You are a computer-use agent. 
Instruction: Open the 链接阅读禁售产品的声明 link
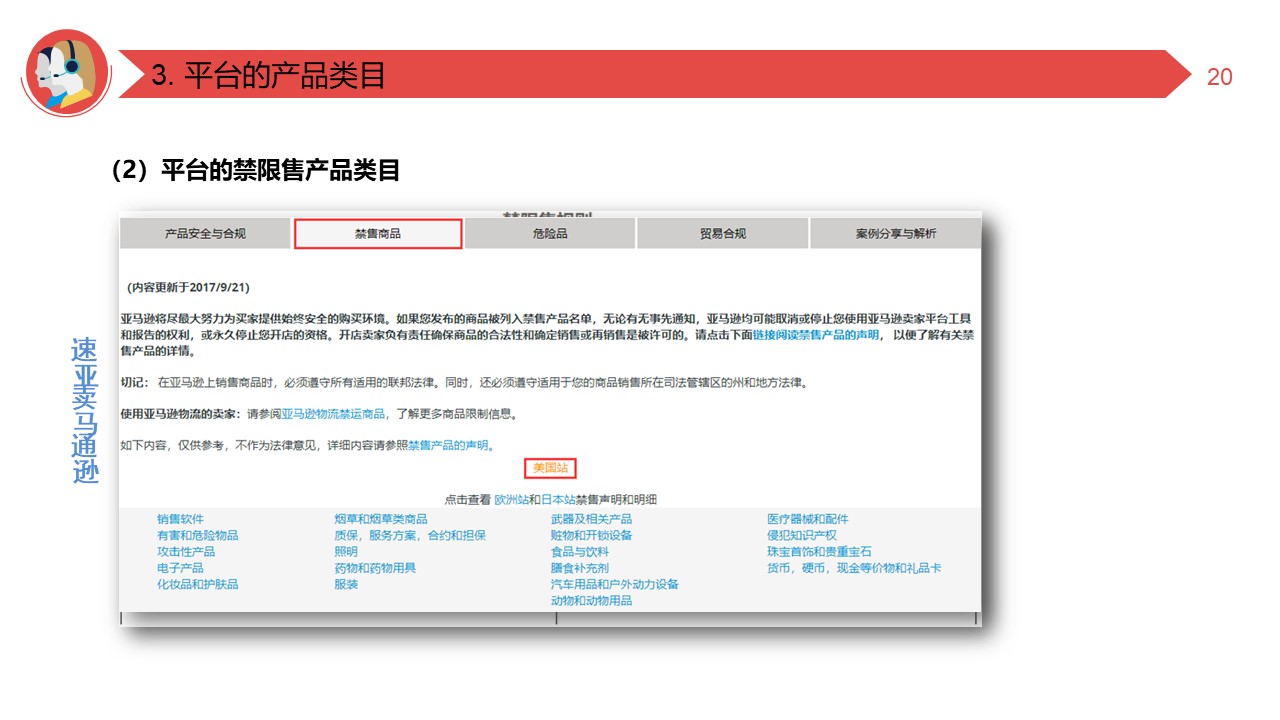point(816,335)
